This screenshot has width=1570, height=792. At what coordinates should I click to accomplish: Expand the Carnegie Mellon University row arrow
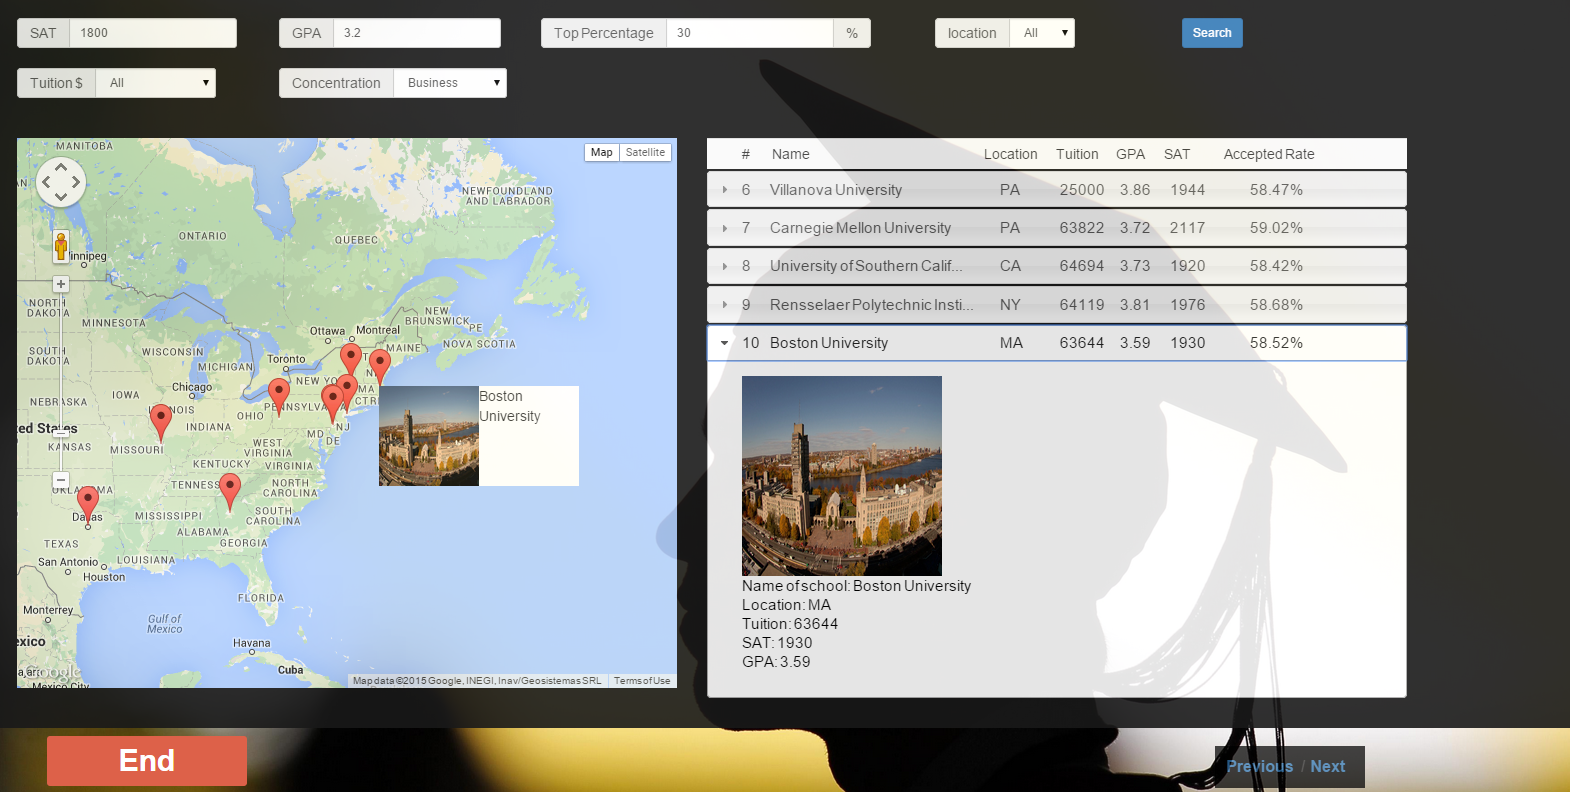725,228
